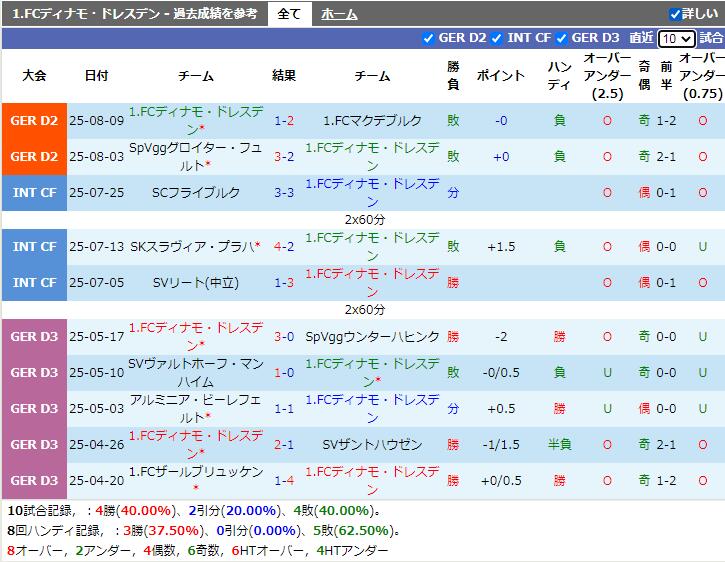Click the 3-2 result on 25-08-03
725x562 pixels.
point(284,157)
